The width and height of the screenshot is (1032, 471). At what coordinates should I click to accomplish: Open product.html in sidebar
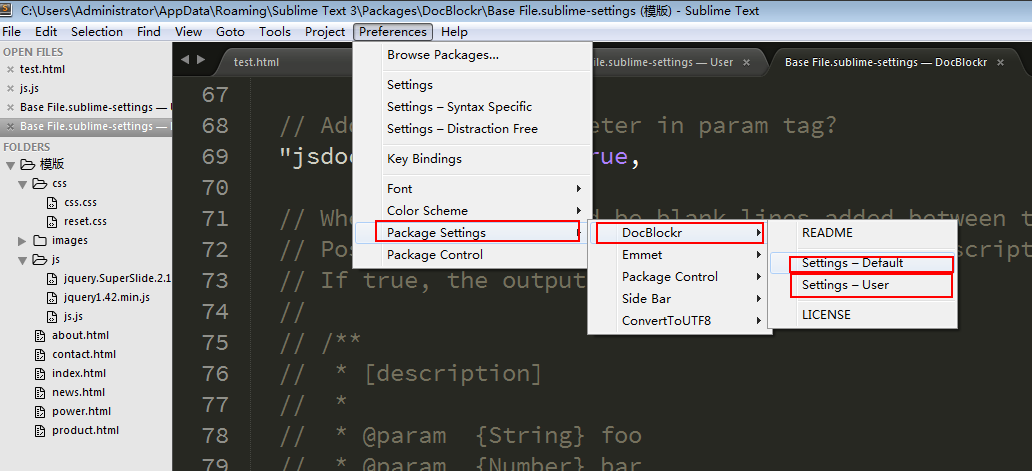(x=86, y=431)
